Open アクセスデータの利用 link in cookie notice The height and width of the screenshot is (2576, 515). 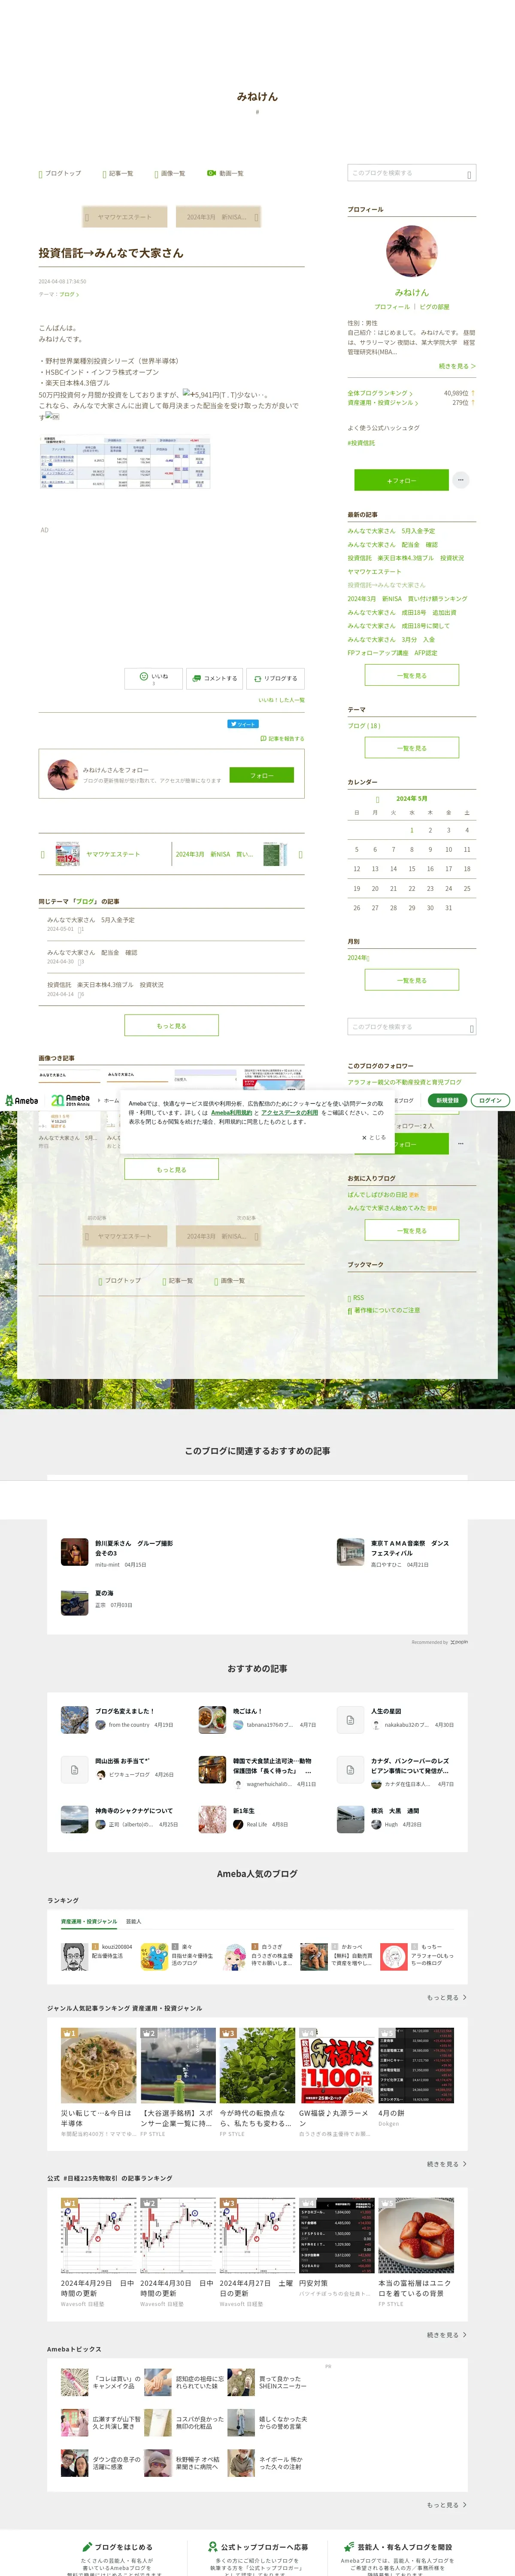[290, 1112]
